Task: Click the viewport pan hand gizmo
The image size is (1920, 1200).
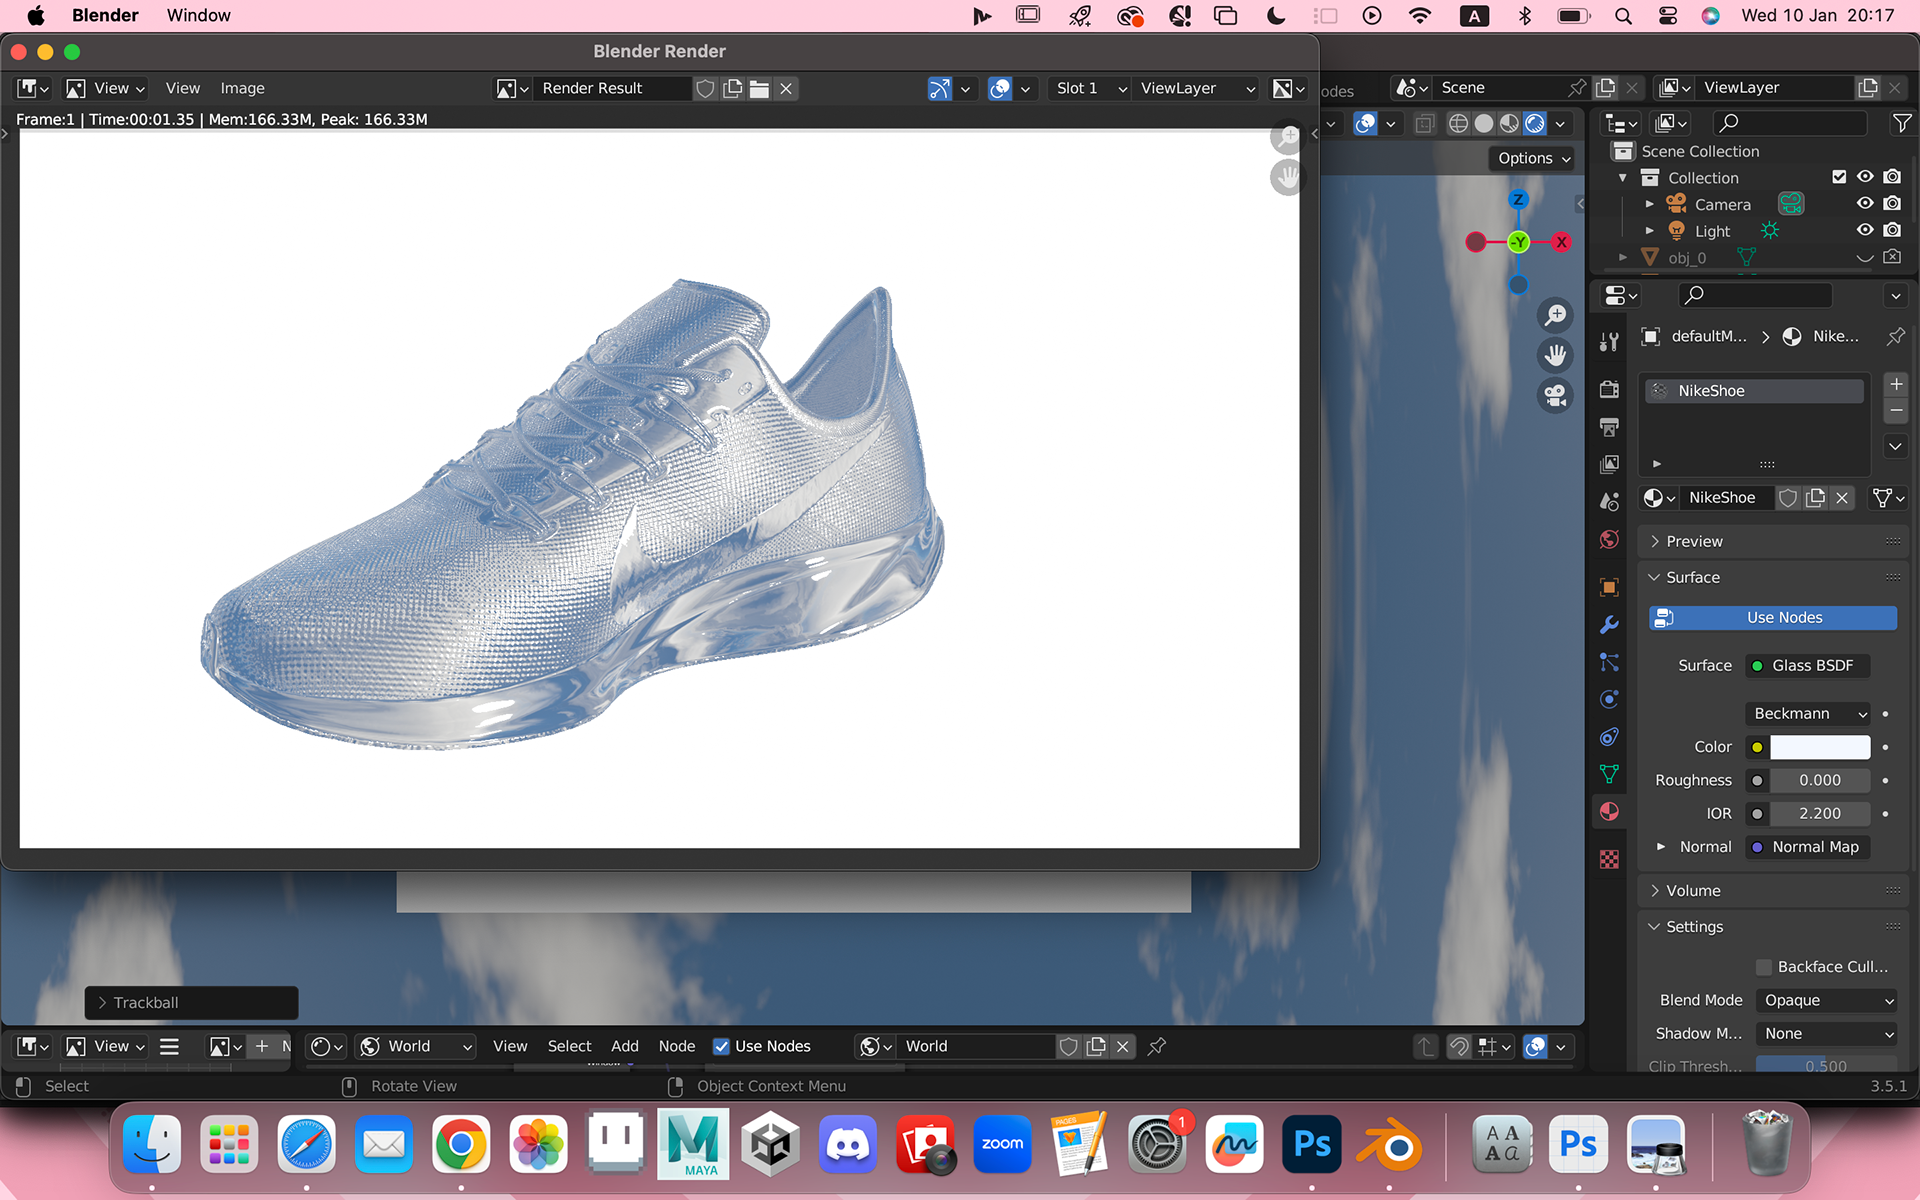Action: click(1555, 356)
